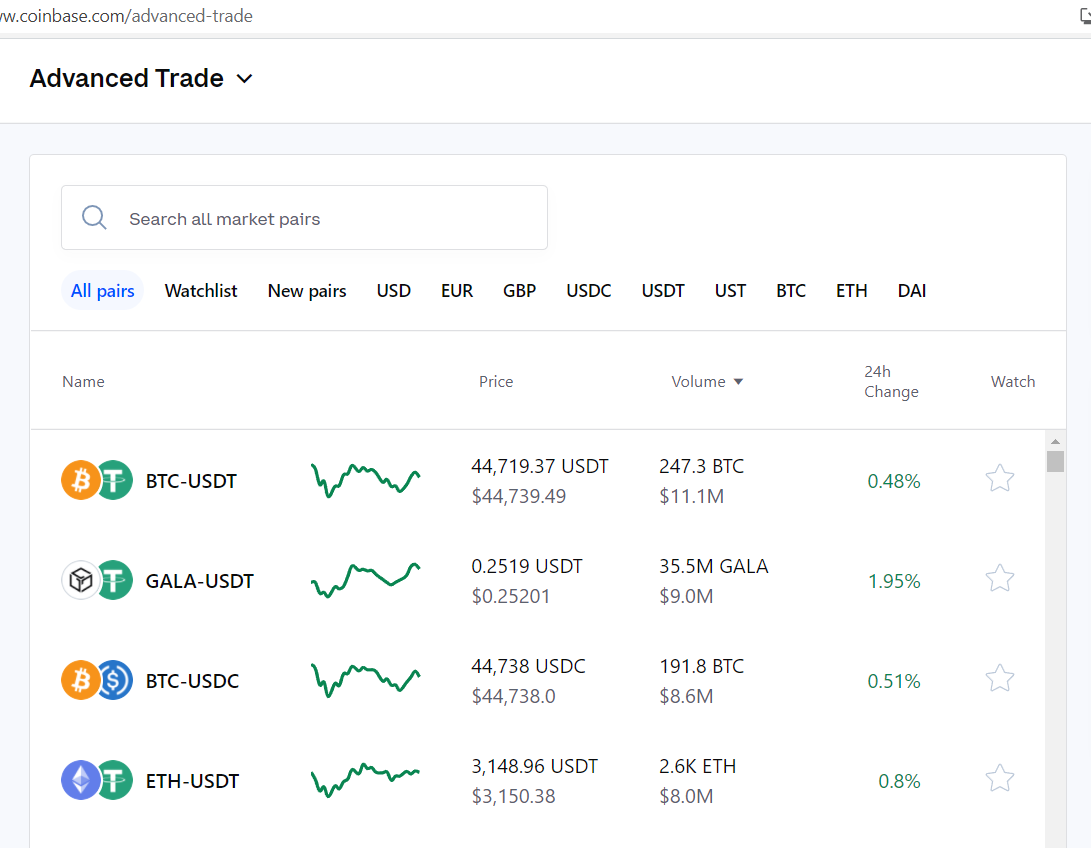The image size is (1091, 848).
Task: Click the Bitcoin icon in BTC-USDC row
Action: (81, 680)
